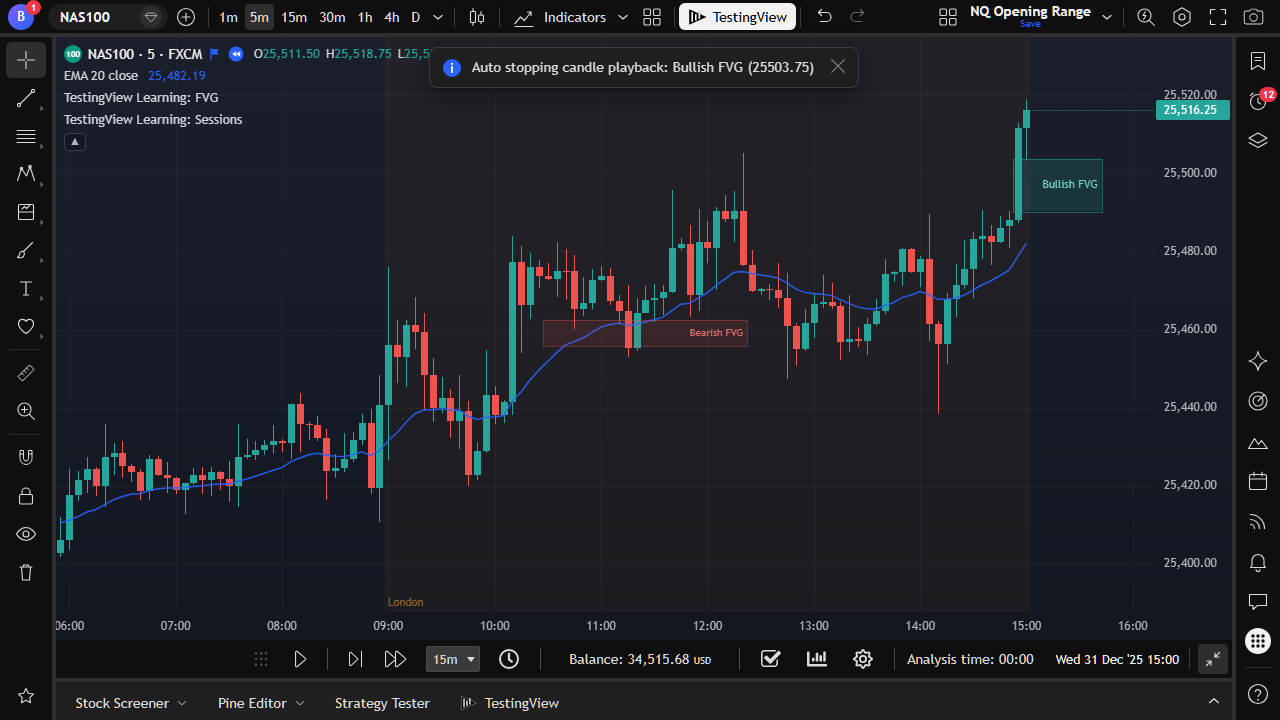1280x720 pixels.
Task: Open the Strategy Tester tab
Action: 382,703
